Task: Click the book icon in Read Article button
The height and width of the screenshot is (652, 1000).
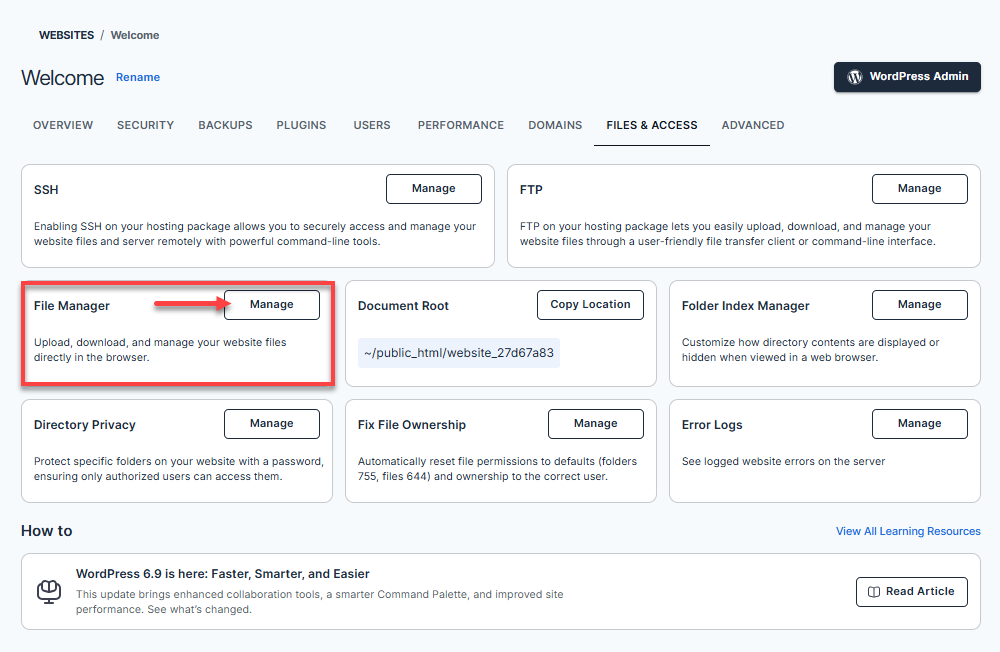Action: [874, 592]
